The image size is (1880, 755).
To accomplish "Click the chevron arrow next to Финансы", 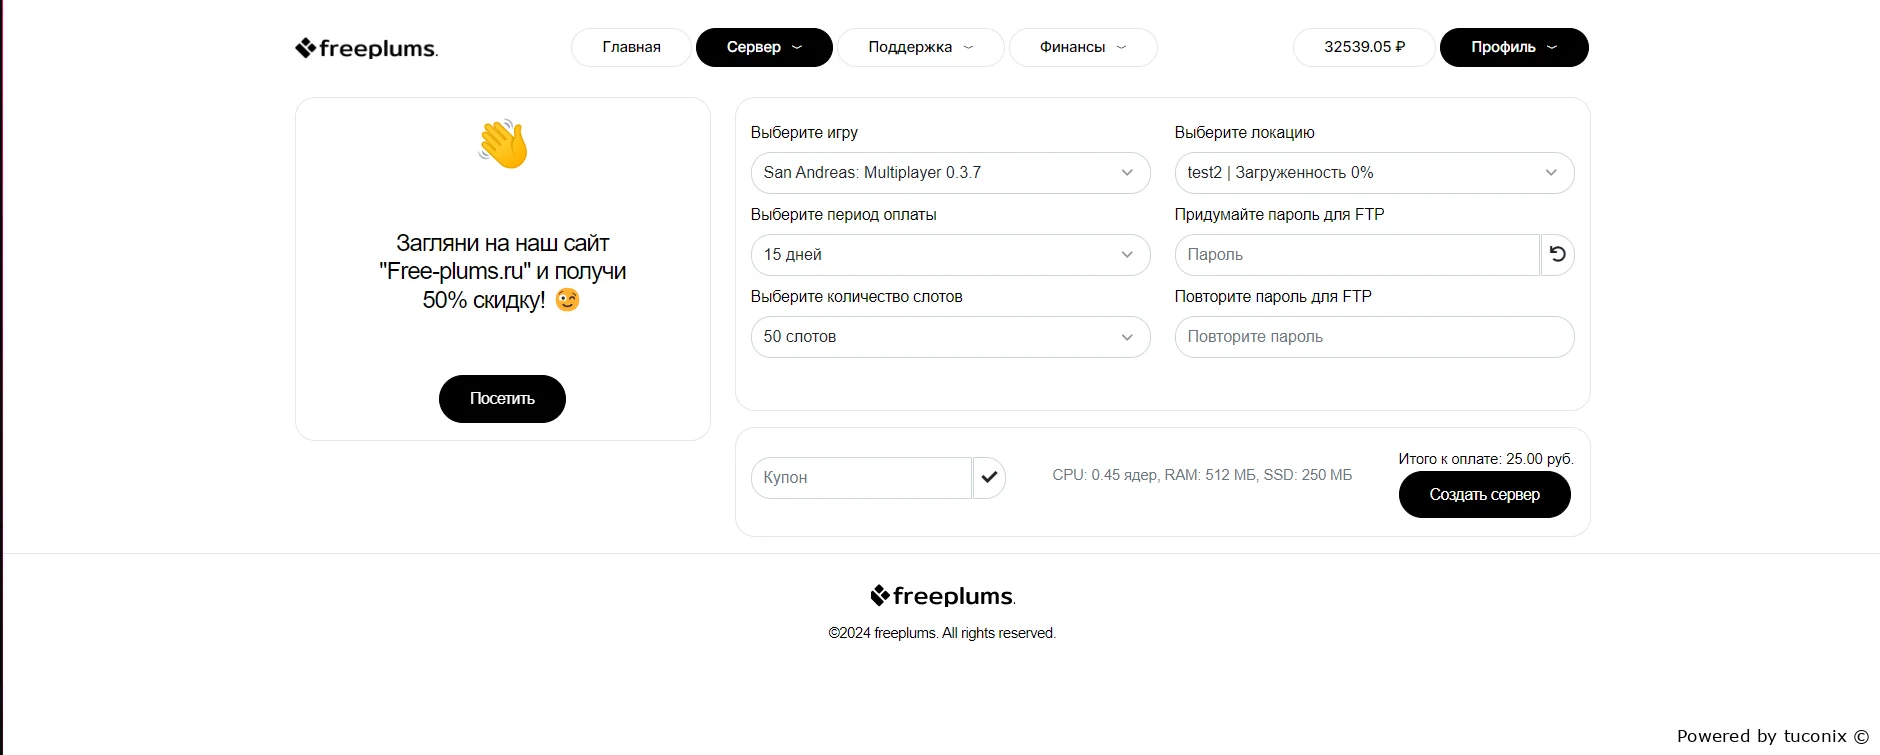I will pos(1121,48).
